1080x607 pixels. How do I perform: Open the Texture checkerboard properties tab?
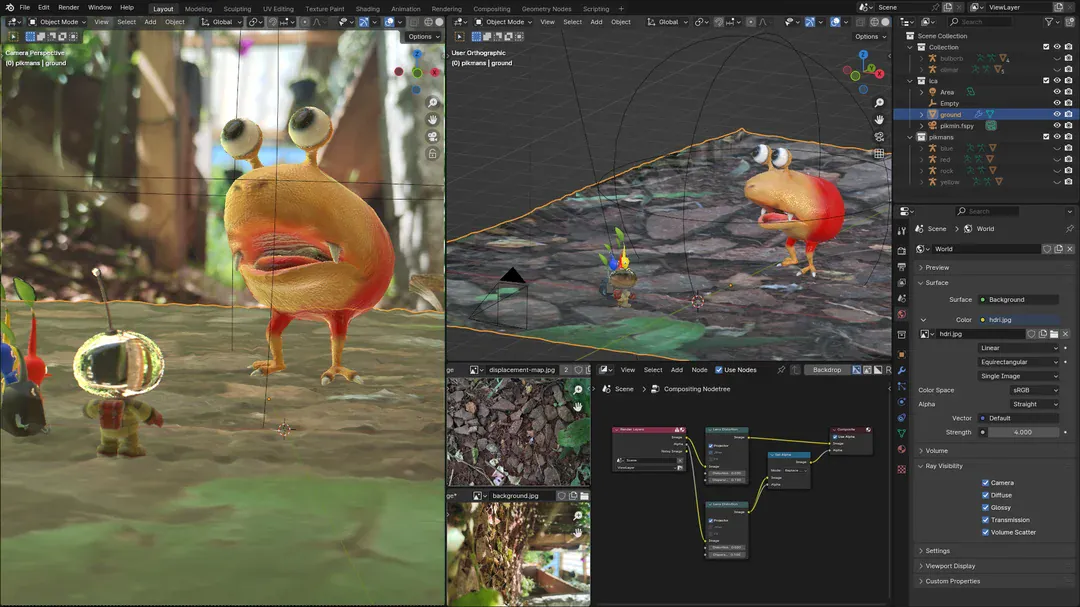(902, 469)
